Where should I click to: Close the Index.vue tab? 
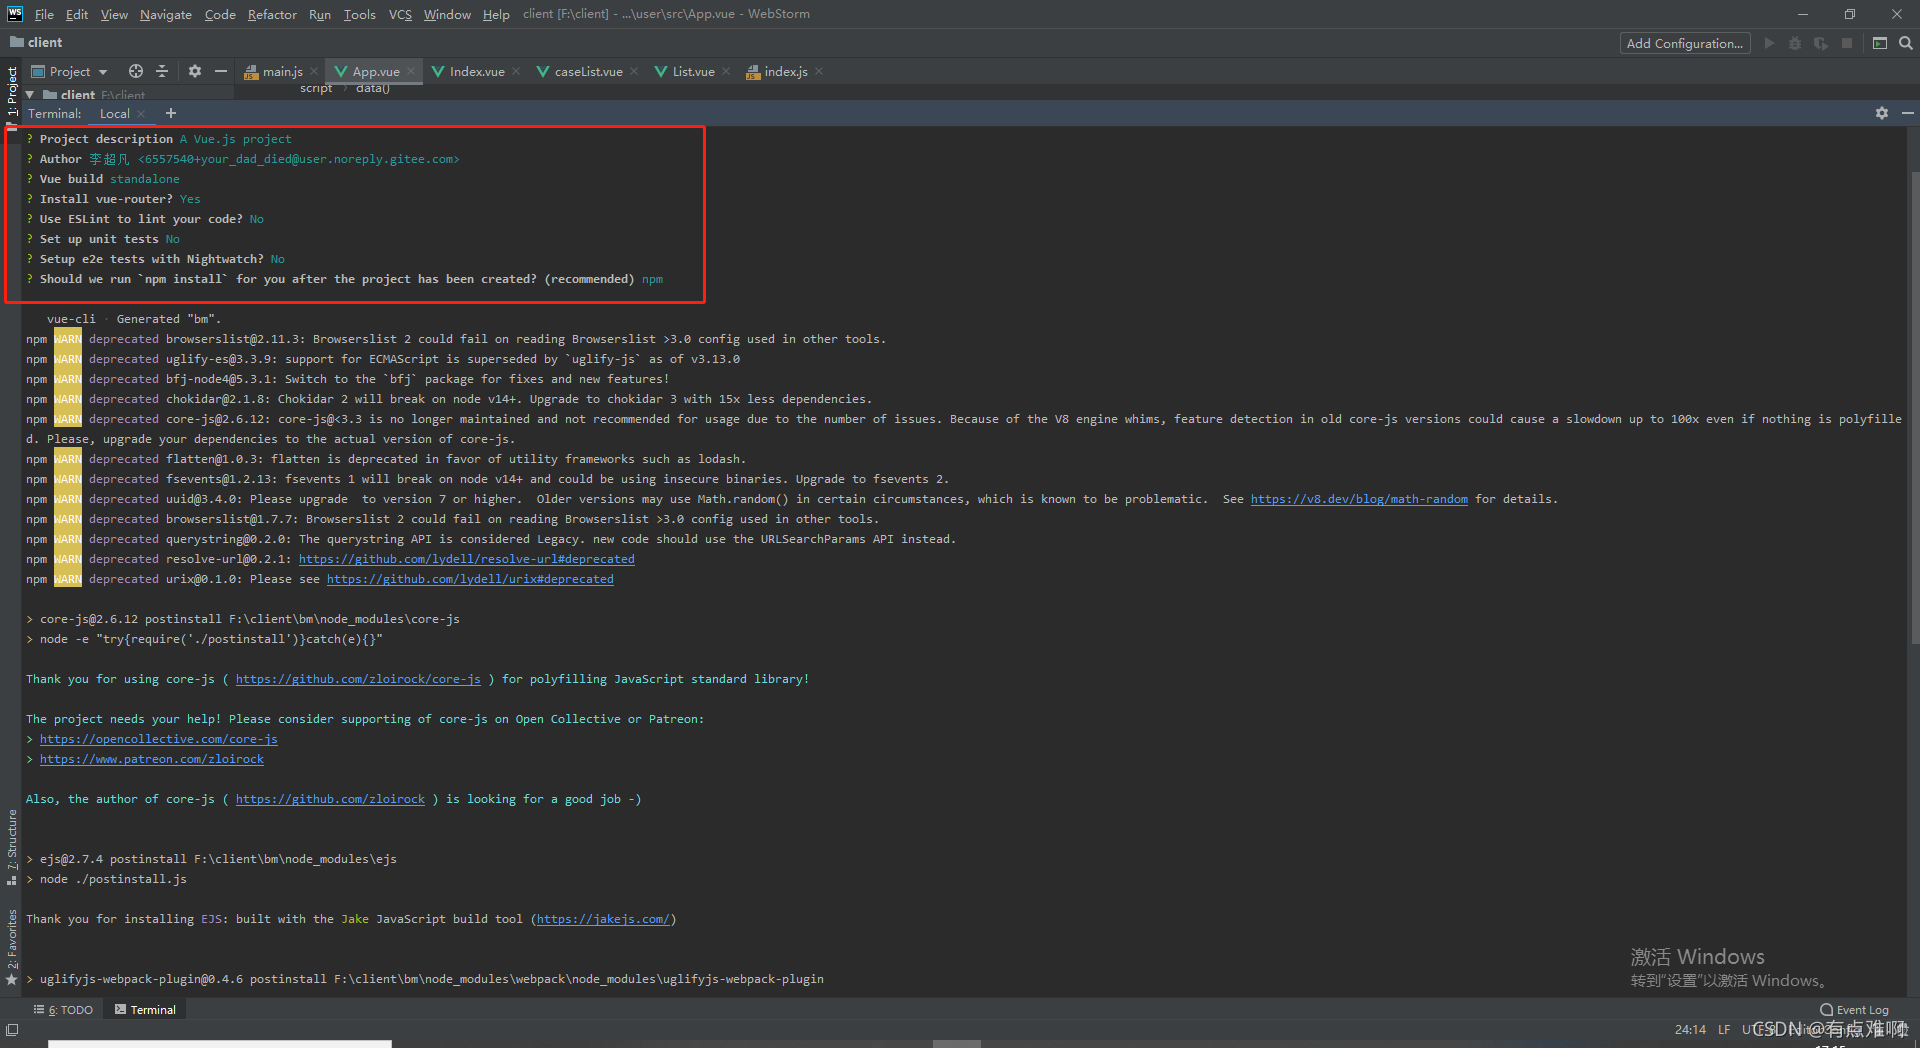[x=516, y=71]
